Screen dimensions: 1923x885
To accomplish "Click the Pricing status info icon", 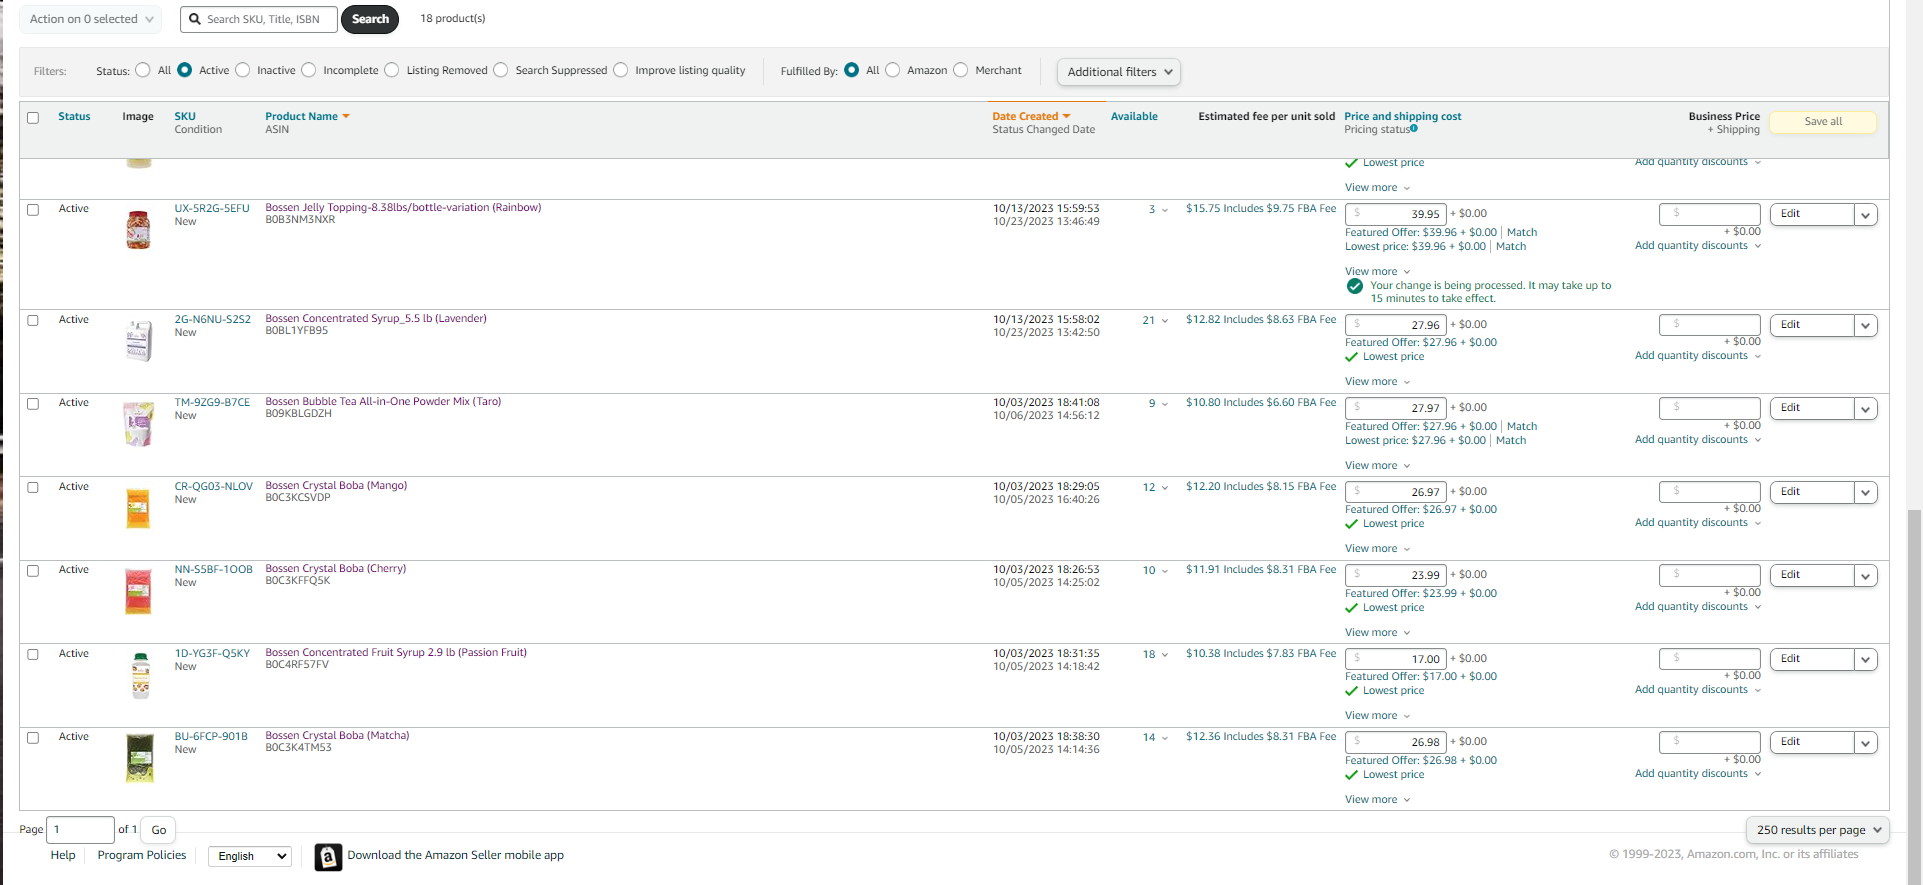I will [x=1414, y=129].
